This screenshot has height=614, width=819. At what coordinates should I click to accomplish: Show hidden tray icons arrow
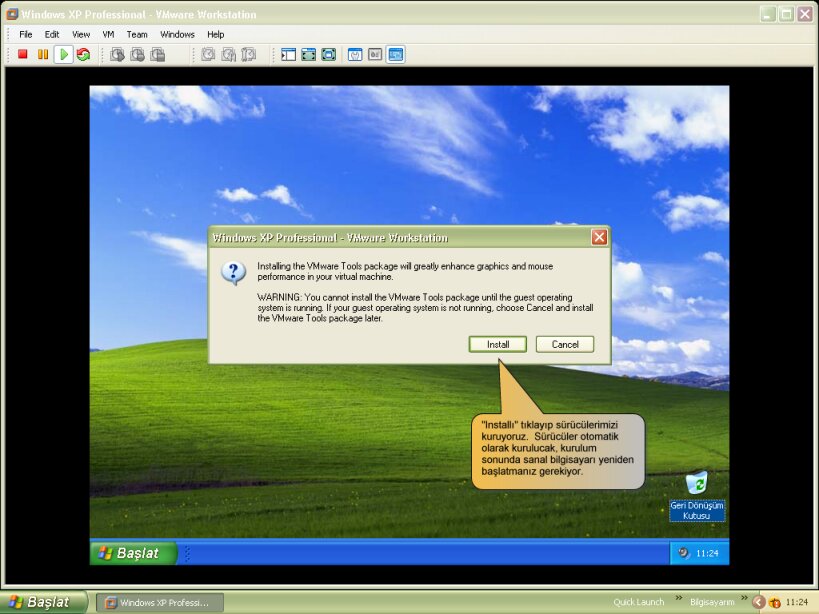[759, 602]
